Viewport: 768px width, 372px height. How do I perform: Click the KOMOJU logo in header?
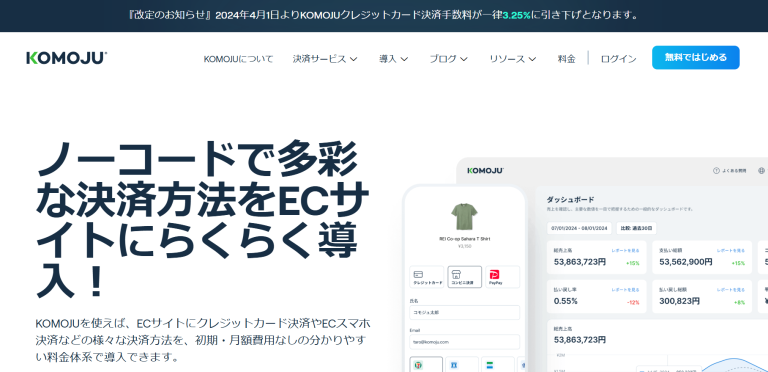click(x=67, y=58)
